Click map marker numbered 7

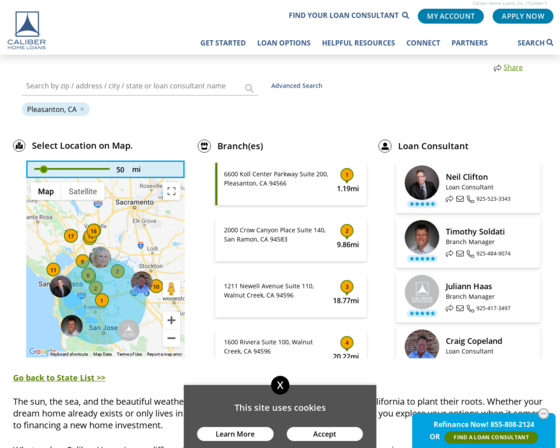[118, 272]
